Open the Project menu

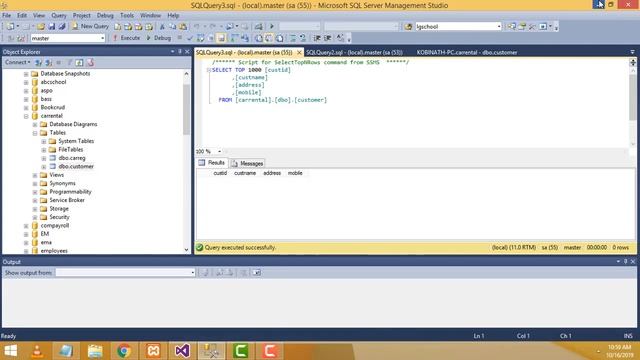(82, 16)
